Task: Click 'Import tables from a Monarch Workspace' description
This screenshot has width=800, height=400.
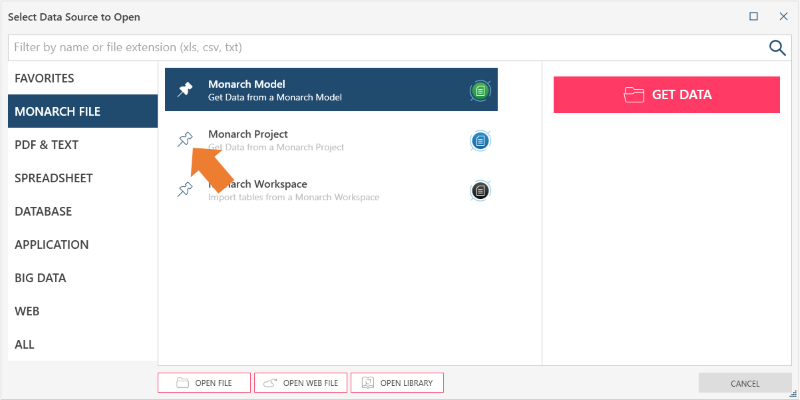Action: point(294,197)
